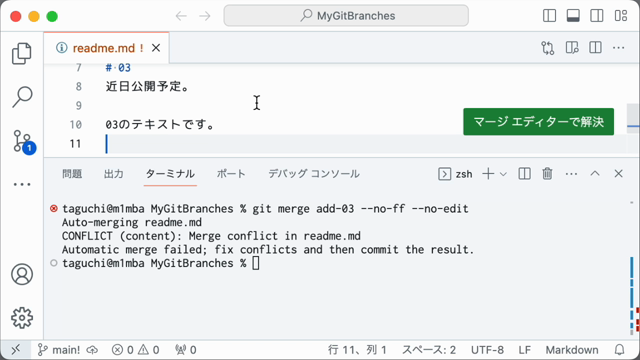
Task: Open notifications bell icon
Action: coord(620,350)
